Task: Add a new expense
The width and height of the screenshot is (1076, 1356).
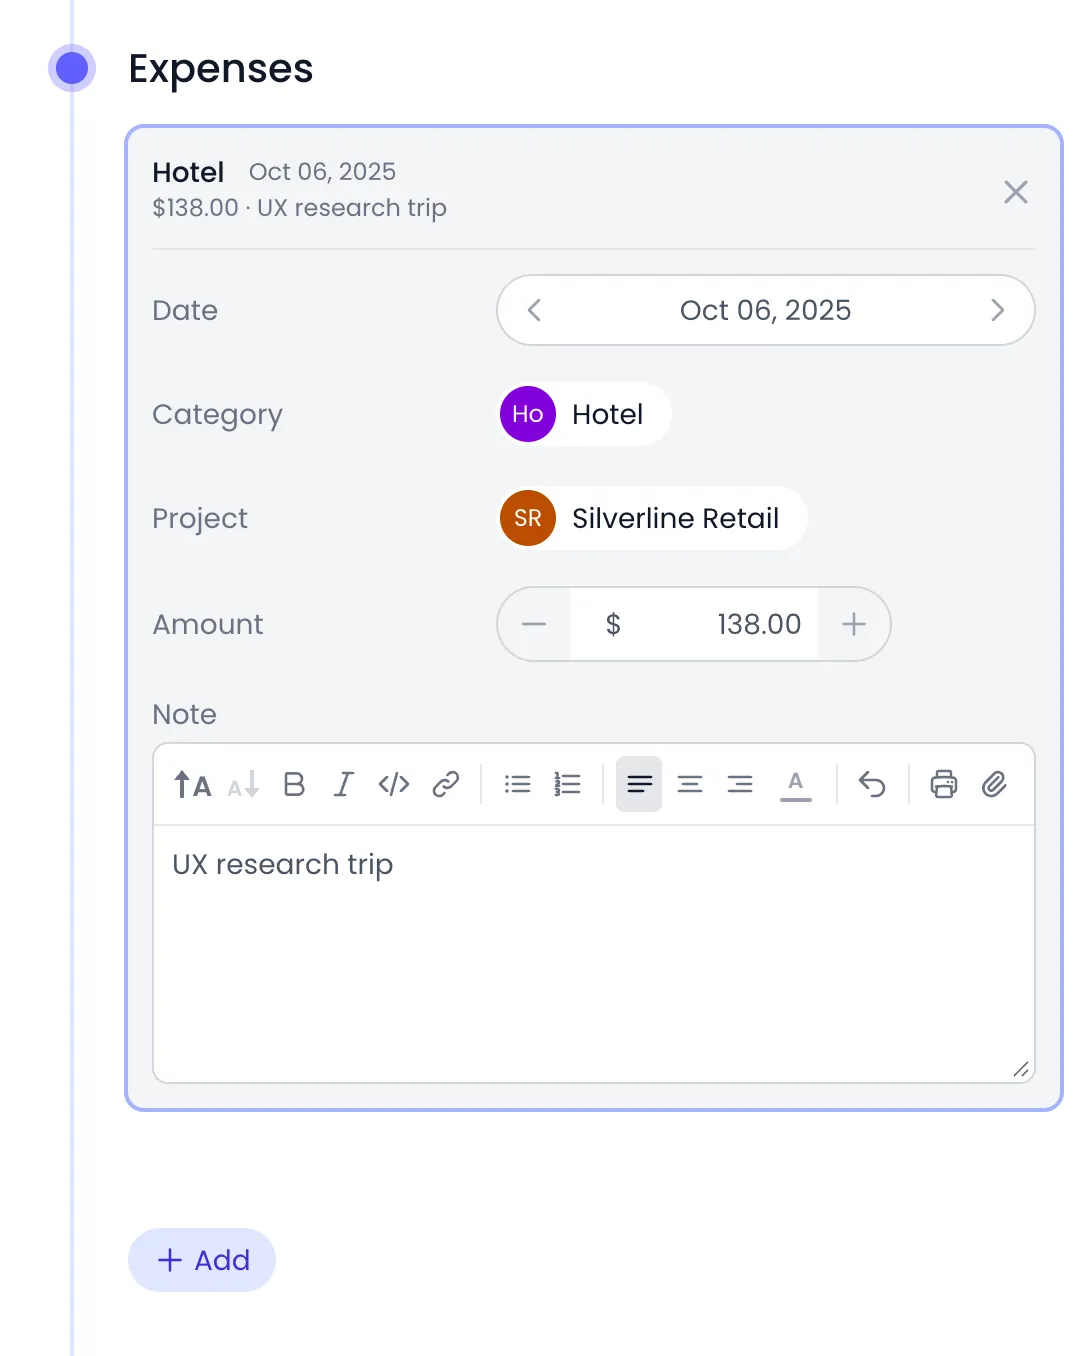Action: coord(202,1260)
